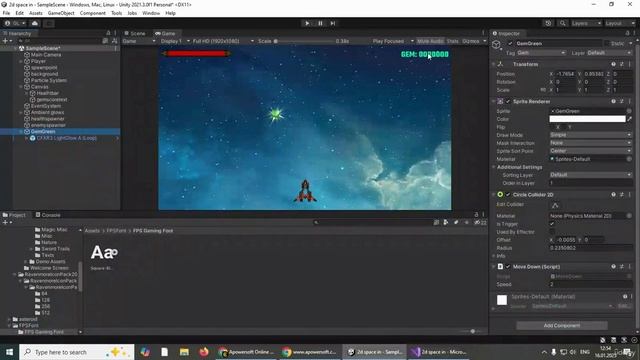Switch to the Console tab
The width and height of the screenshot is (640, 360).
(48, 215)
